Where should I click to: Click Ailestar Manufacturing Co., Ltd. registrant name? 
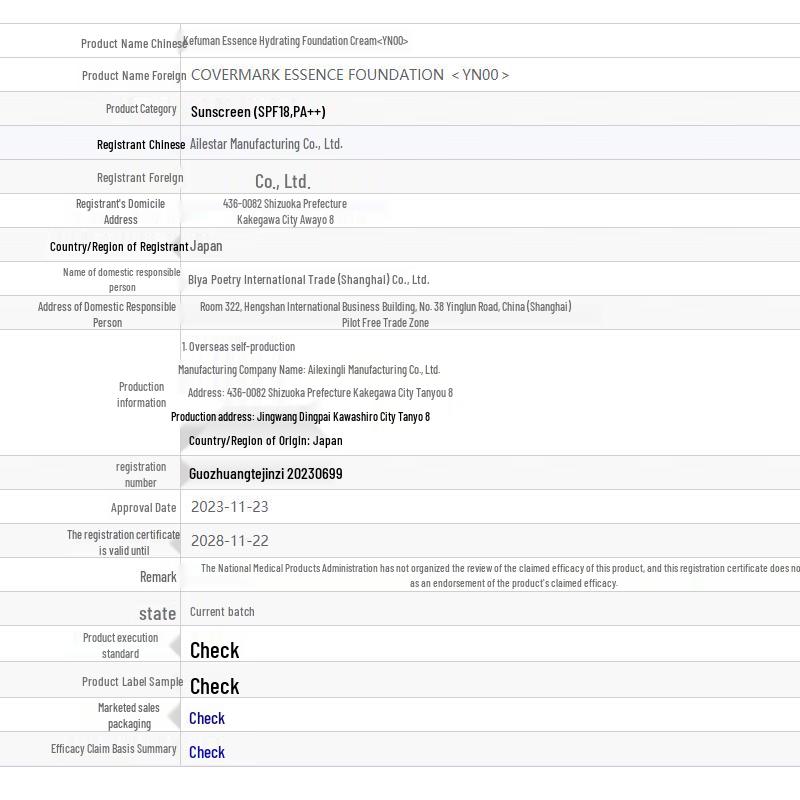[266, 144]
